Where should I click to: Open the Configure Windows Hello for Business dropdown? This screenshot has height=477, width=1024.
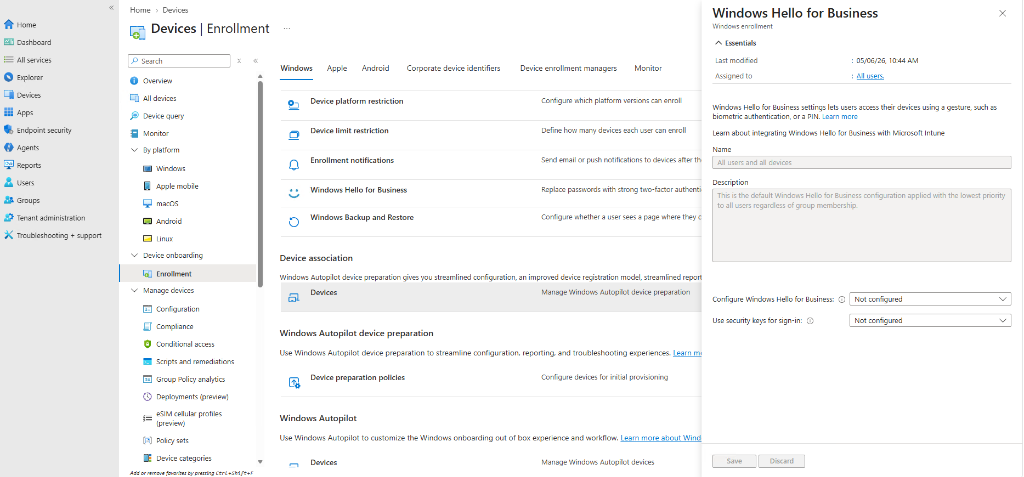930,299
